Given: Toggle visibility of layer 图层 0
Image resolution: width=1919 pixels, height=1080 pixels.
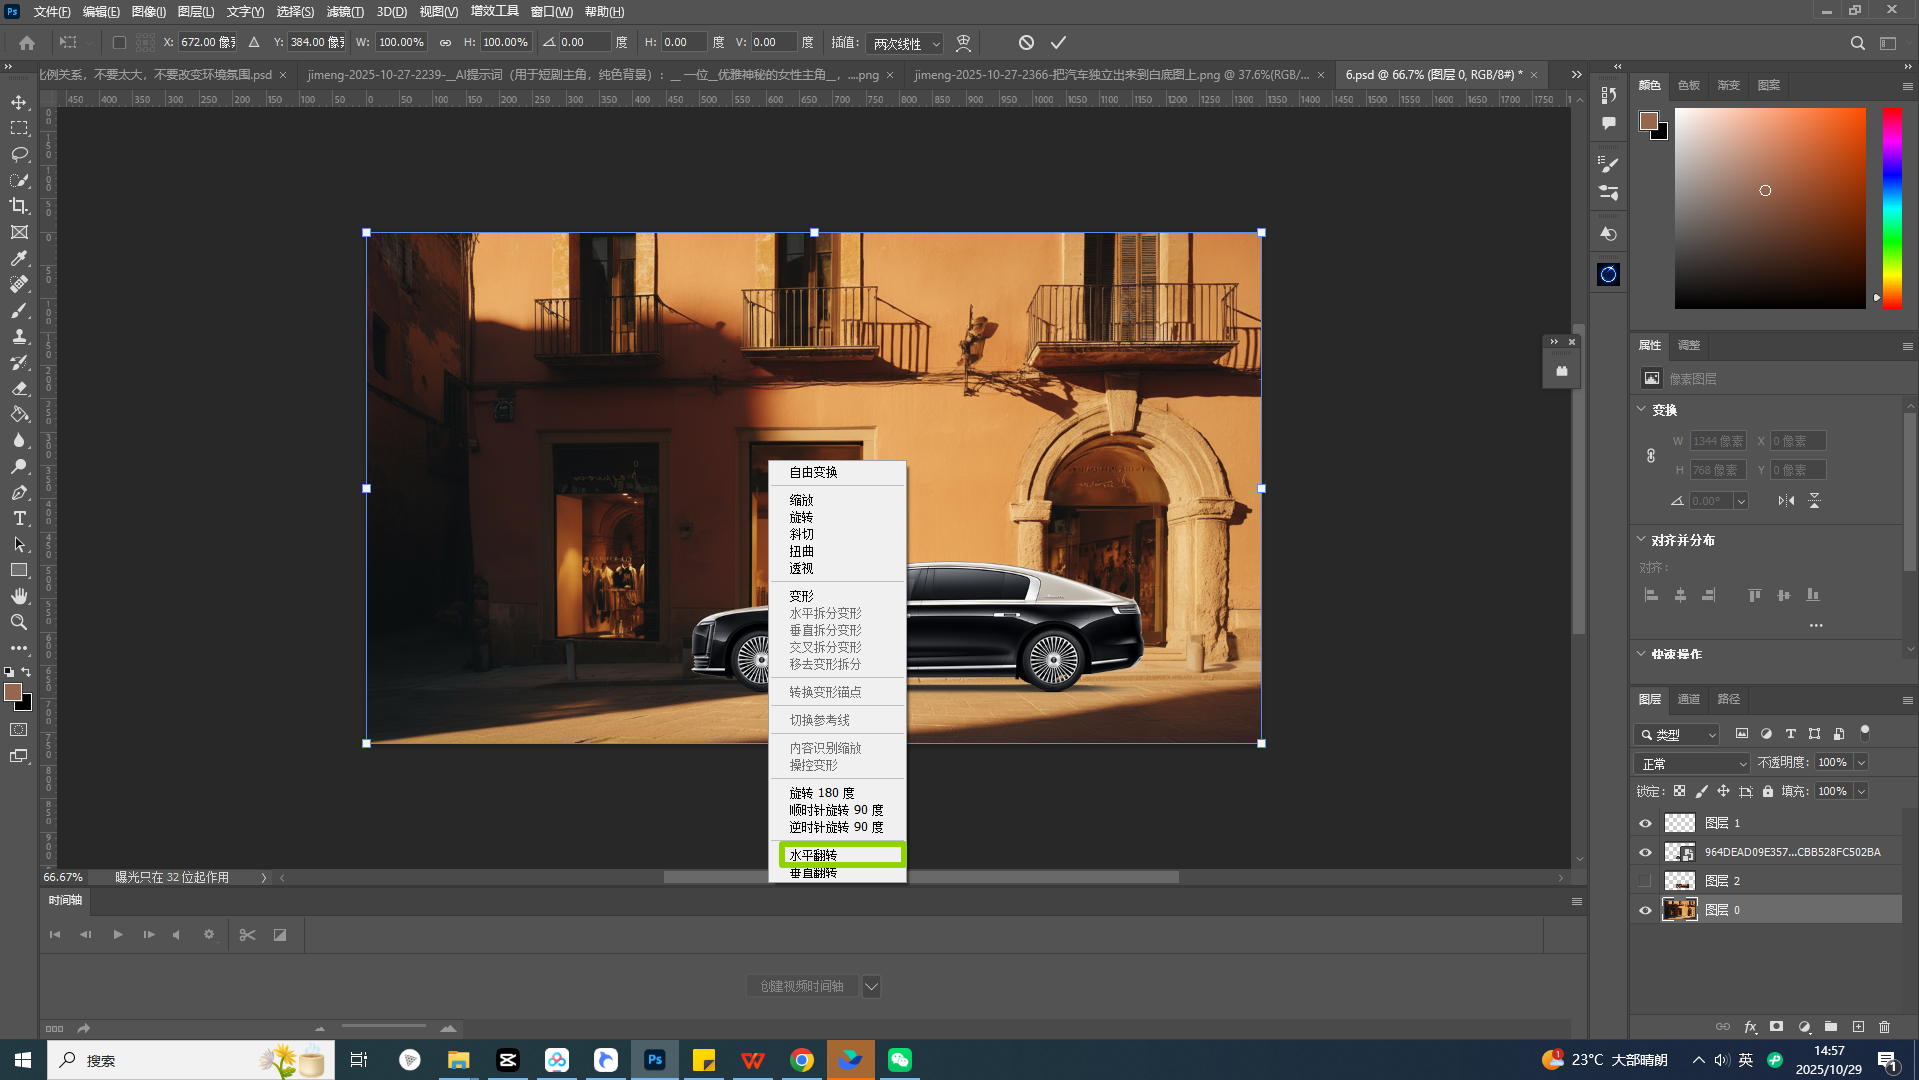Looking at the screenshot, I should 1645,910.
